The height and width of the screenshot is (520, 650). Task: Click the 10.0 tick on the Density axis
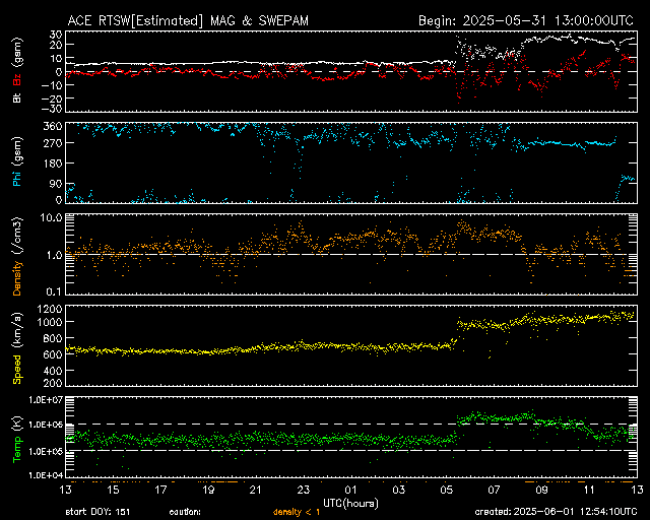(51, 218)
